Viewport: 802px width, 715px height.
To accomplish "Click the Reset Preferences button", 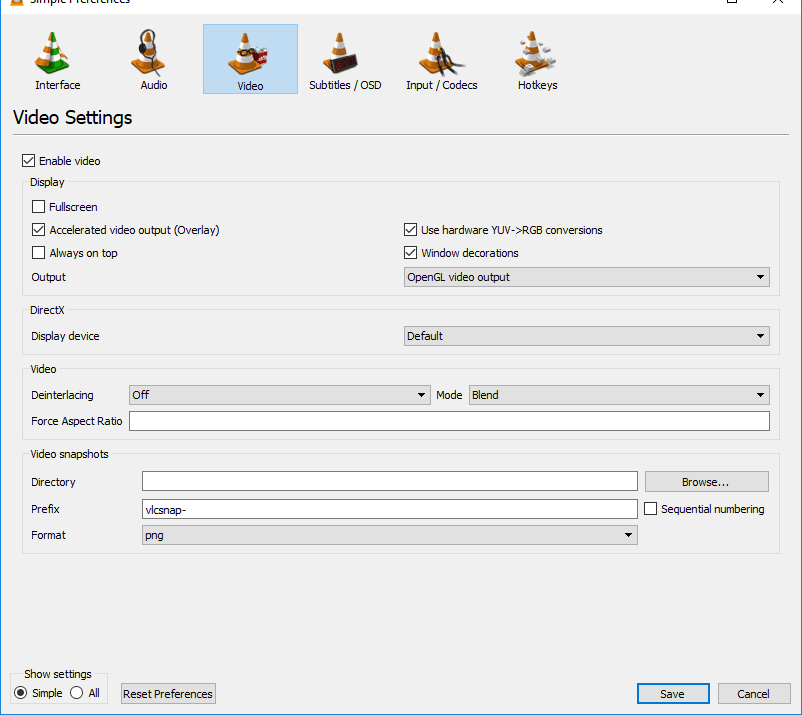I will 168,694.
